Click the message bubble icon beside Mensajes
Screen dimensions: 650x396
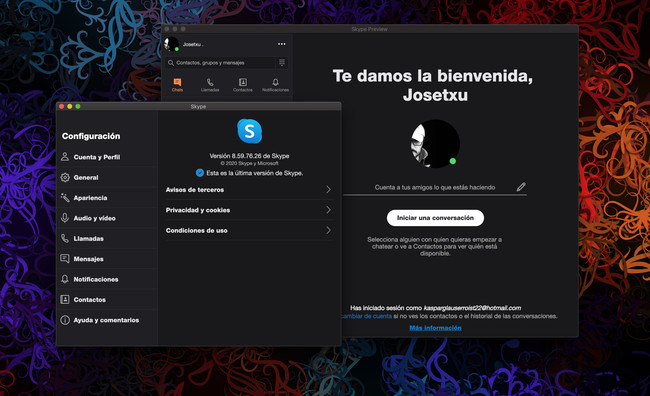tap(65, 258)
